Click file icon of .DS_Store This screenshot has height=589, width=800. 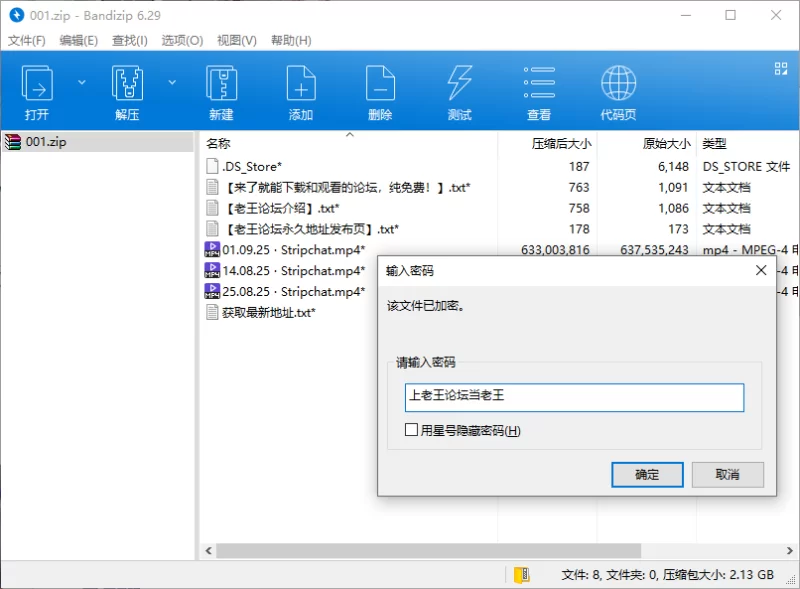click(x=212, y=166)
